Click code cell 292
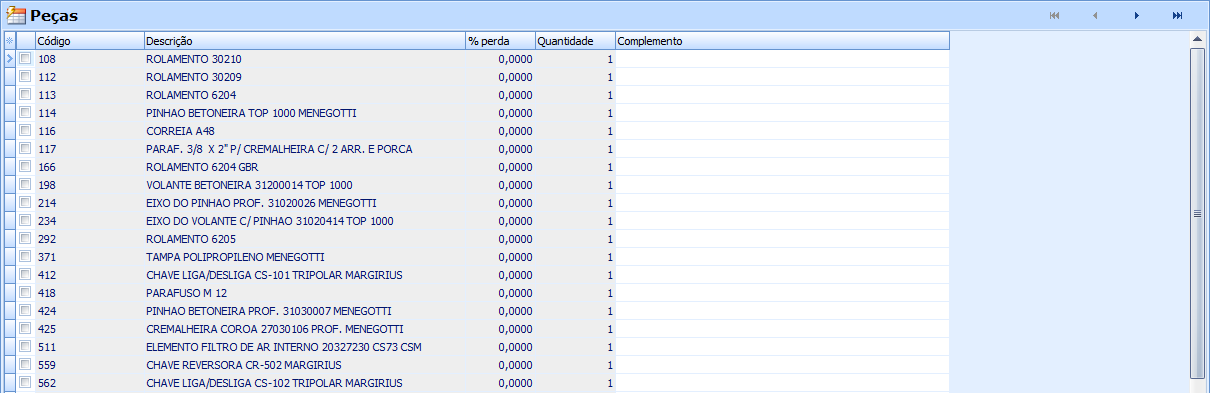Screen dimensions: 1210x393 [x=89, y=239]
